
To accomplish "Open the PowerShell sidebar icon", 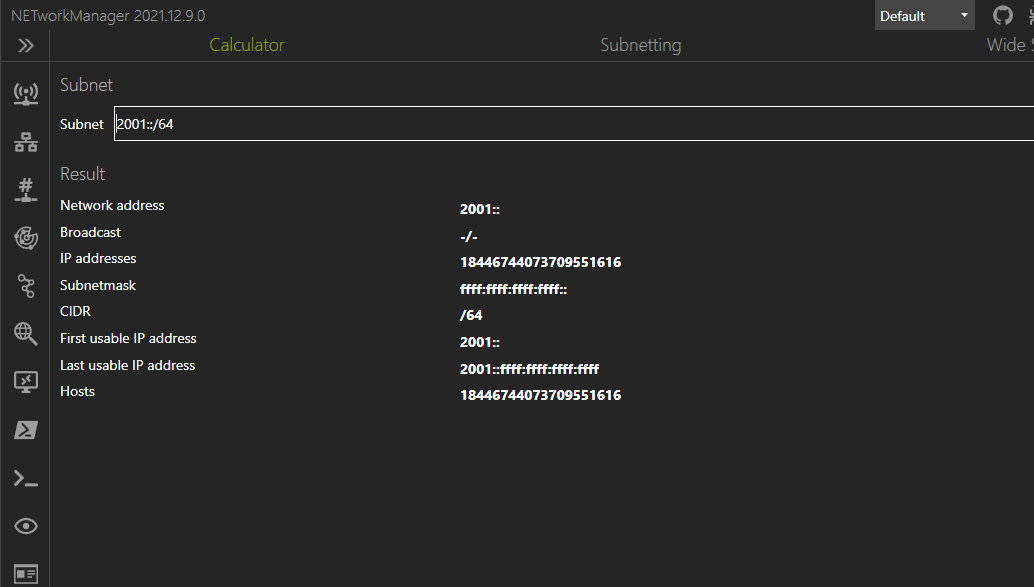I will click(x=26, y=430).
